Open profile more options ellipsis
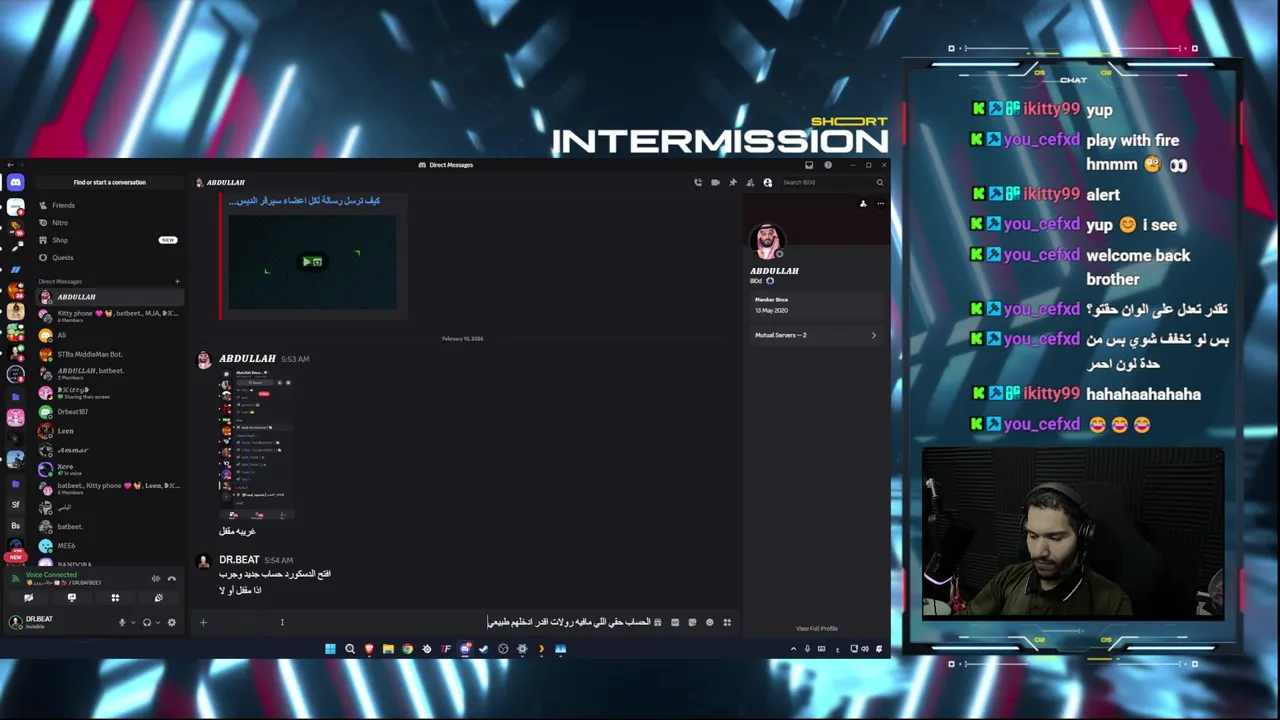1280x720 pixels. click(880, 204)
